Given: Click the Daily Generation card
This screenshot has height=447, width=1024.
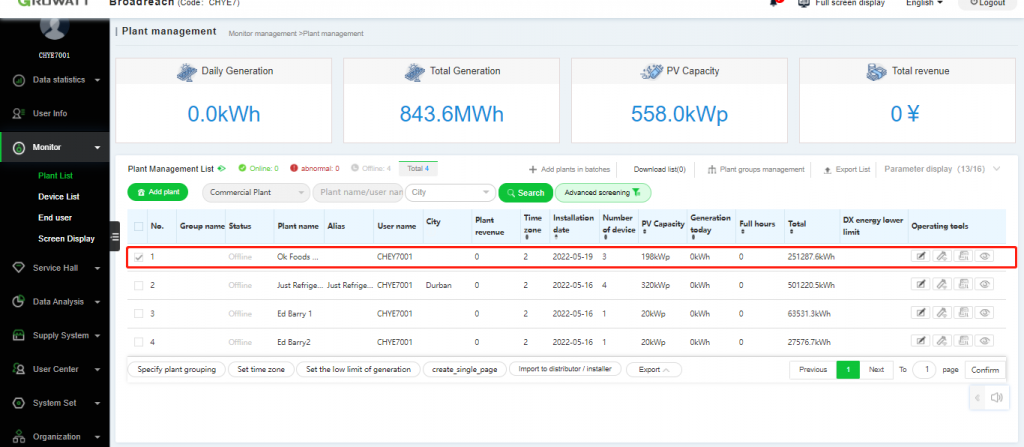Looking at the screenshot, I should click(224, 101).
